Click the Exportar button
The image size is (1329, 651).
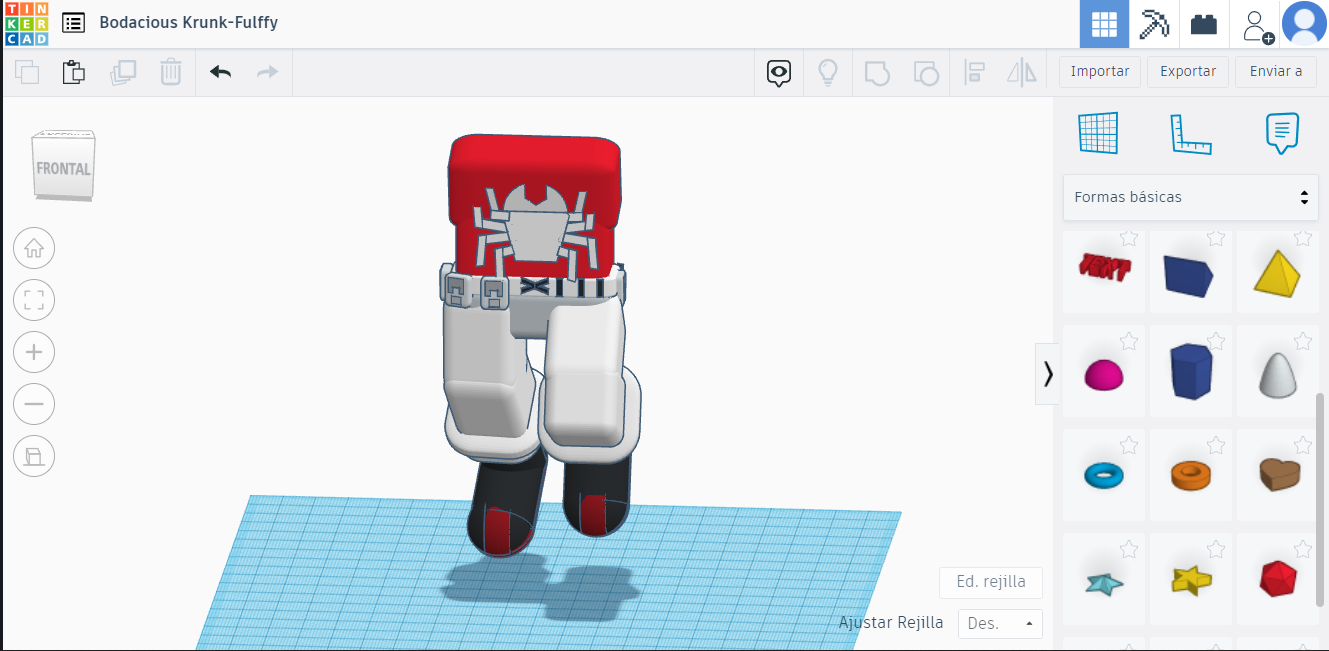(x=1188, y=71)
